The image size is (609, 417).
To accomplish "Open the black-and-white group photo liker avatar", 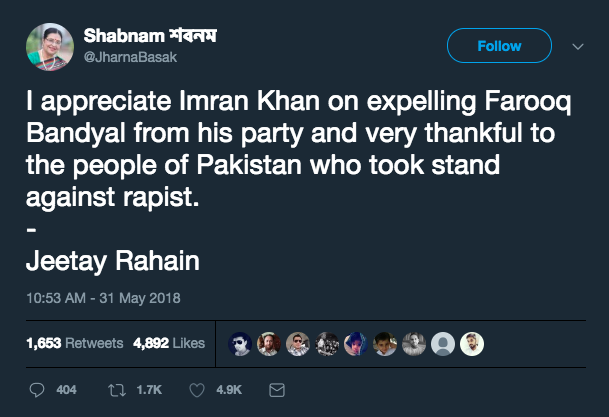I will point(327,344).
